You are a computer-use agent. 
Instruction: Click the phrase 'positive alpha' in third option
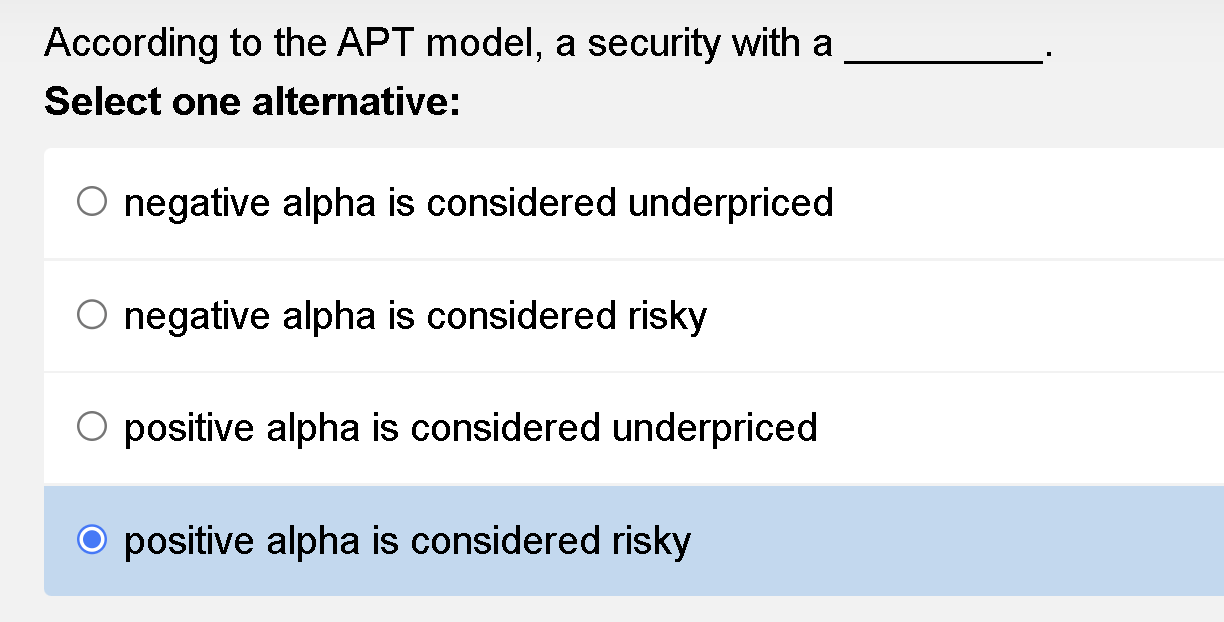point(222,428)
